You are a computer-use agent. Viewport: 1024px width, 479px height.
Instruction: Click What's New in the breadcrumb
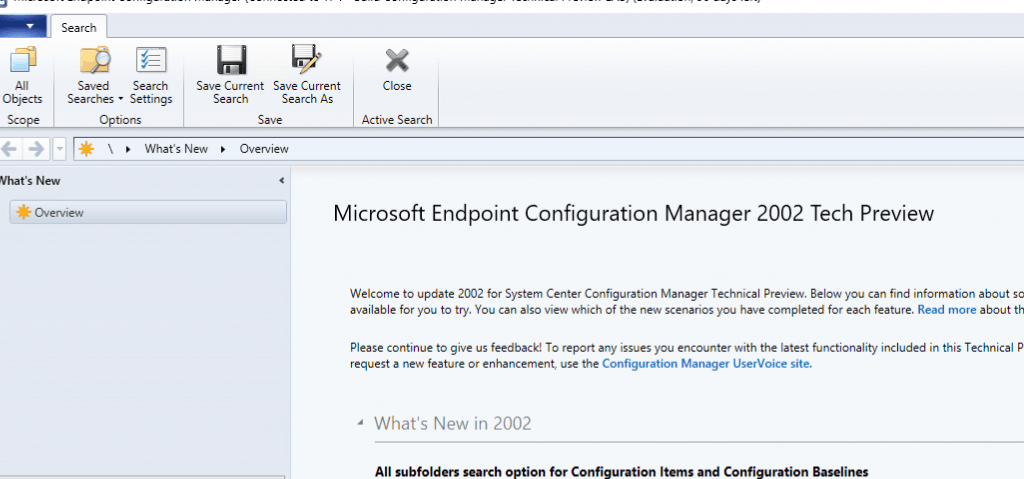coord(176,149)
